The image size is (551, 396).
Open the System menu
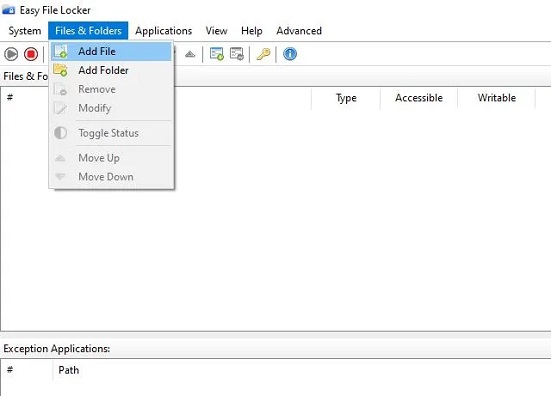[x=25, y=31]
